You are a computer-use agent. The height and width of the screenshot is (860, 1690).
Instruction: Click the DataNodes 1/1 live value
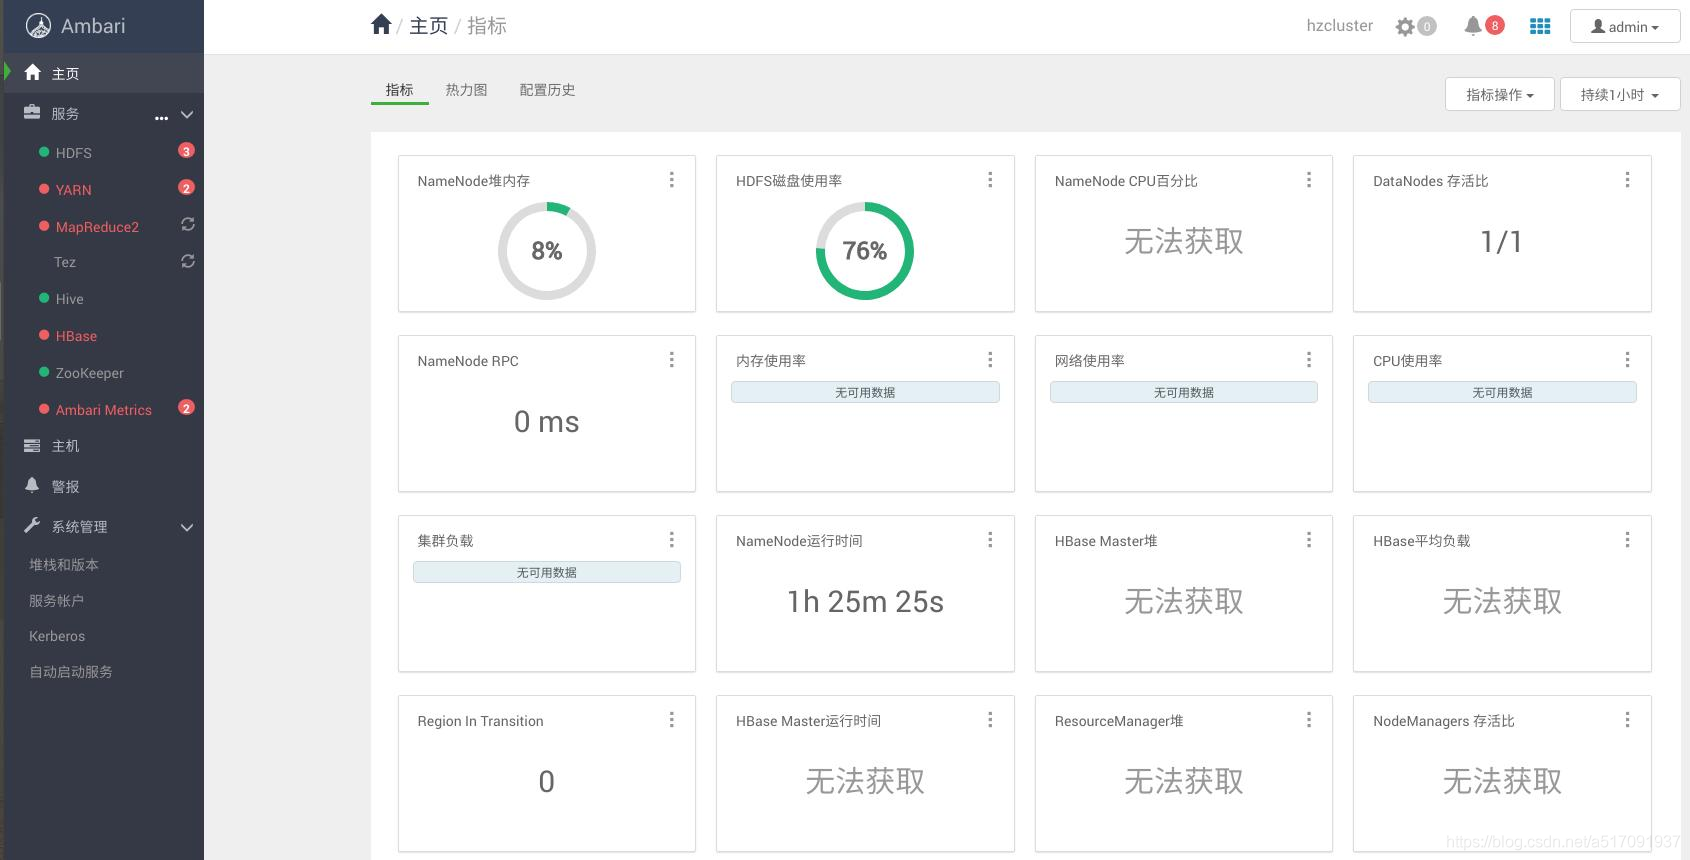point(1501,241)
